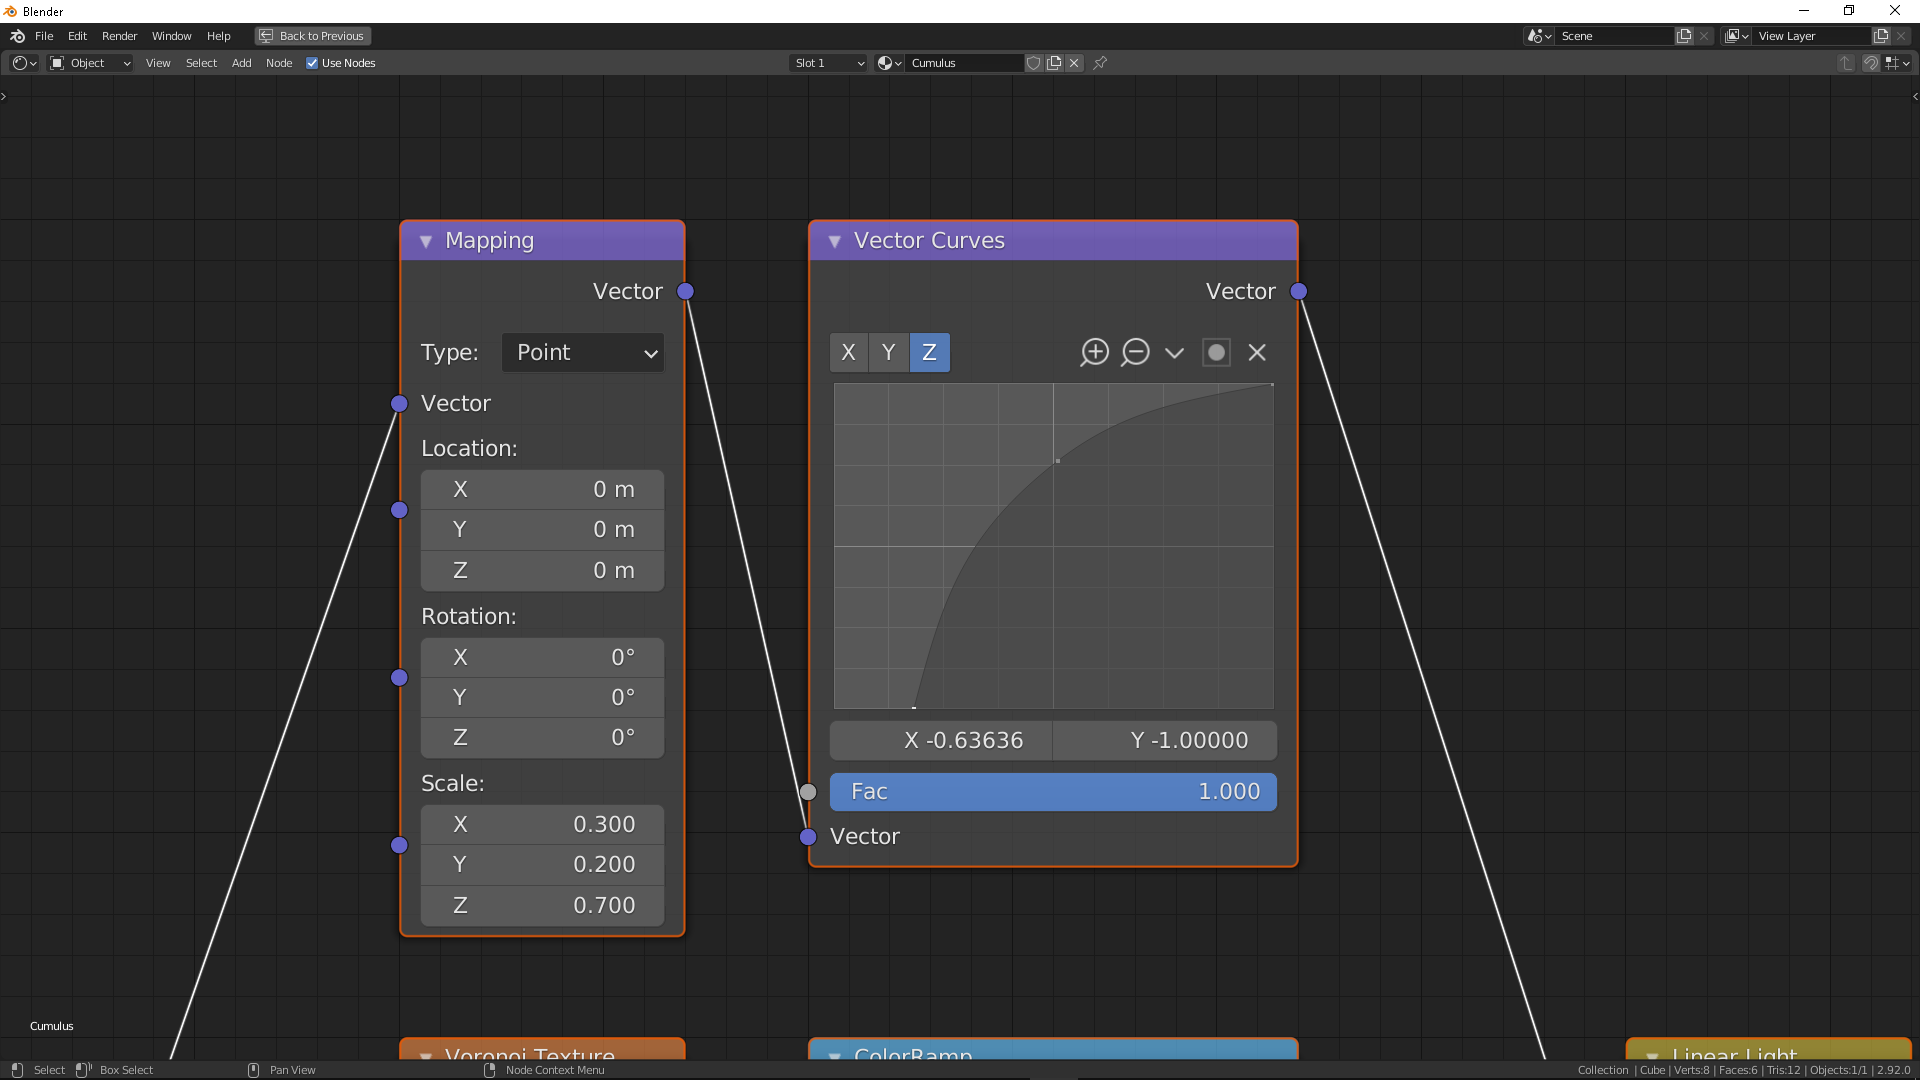Browse materials with the sphere icon

[889, 63]
